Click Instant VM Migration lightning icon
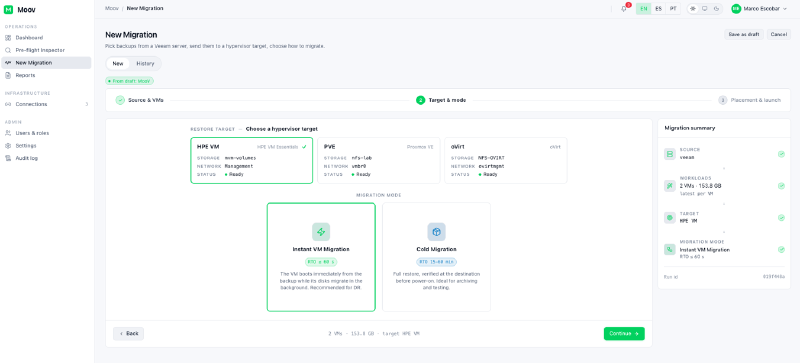 (x=321, y=232)
